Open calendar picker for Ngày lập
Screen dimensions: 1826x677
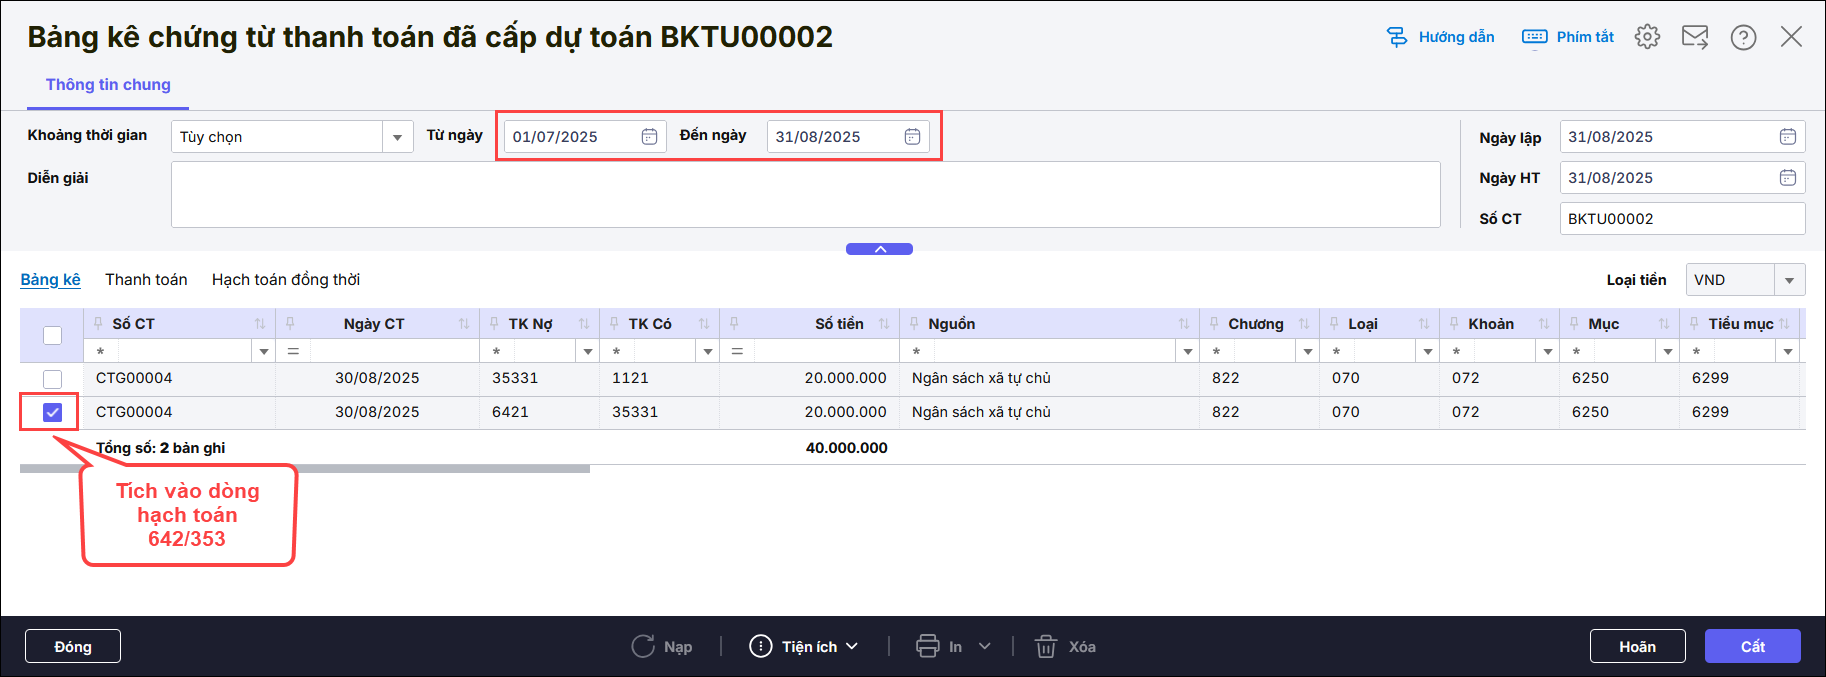(x=1788, y=137)
